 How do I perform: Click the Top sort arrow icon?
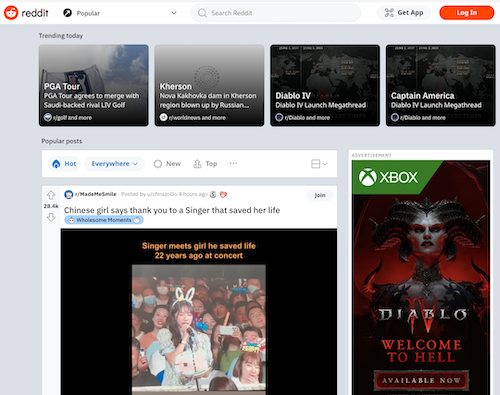pos(197,164)
